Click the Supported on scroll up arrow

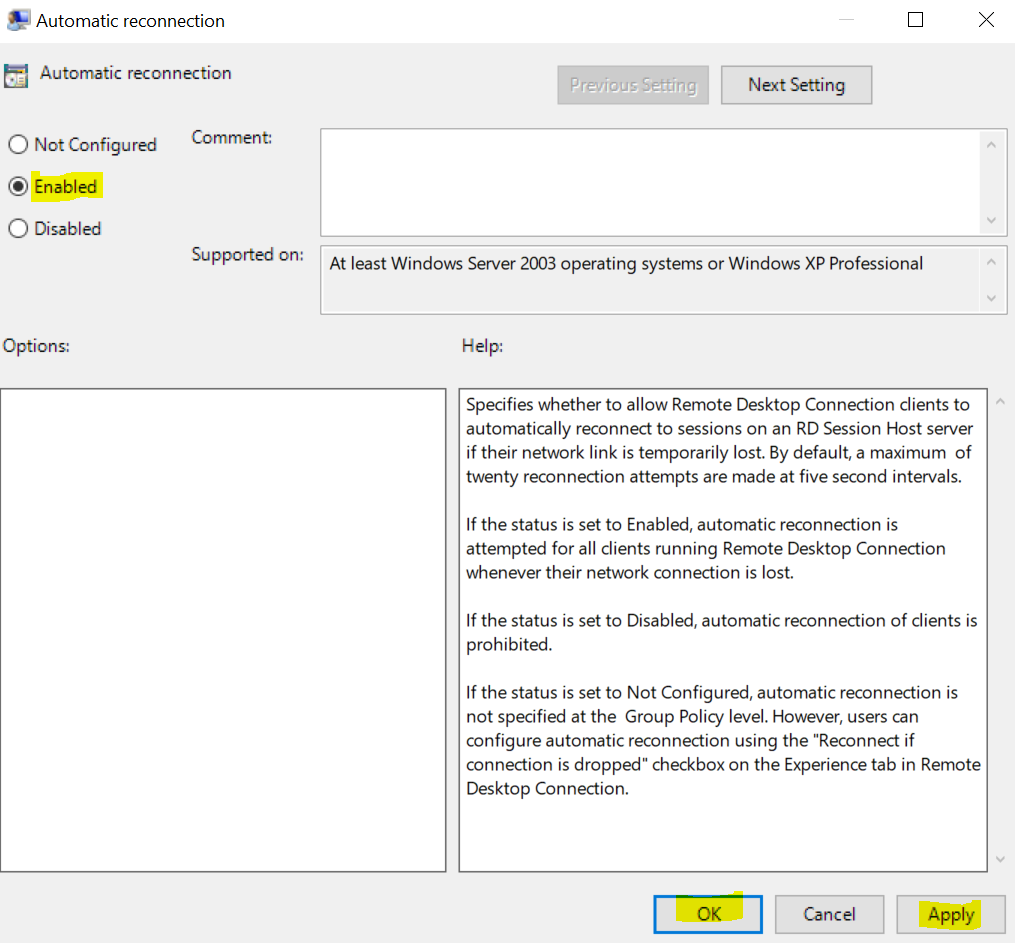coord(991,263)
